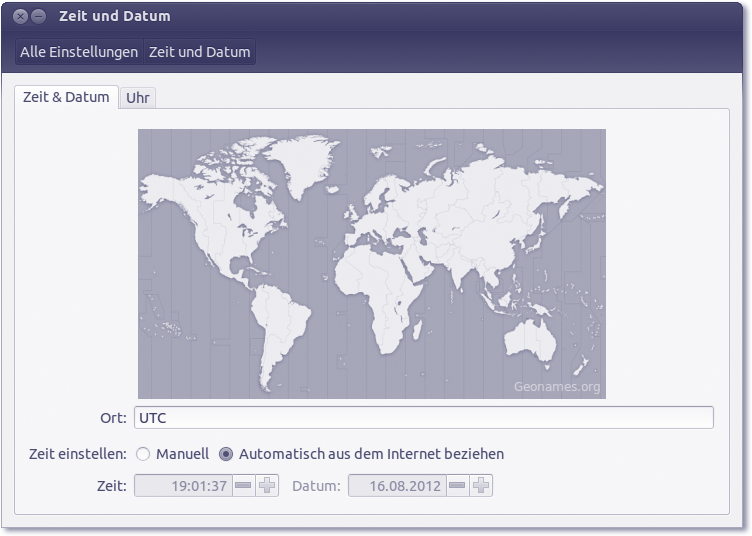Image resolution: width=752 pixels, height=536 pixels.
Task: Increase the Zeit value with plus button
Action: coord(267,486)
